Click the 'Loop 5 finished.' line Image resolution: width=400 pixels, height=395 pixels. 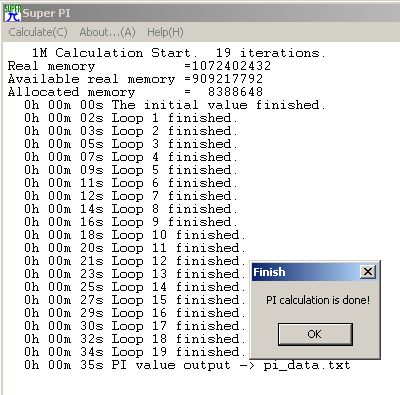click(131, 170)
